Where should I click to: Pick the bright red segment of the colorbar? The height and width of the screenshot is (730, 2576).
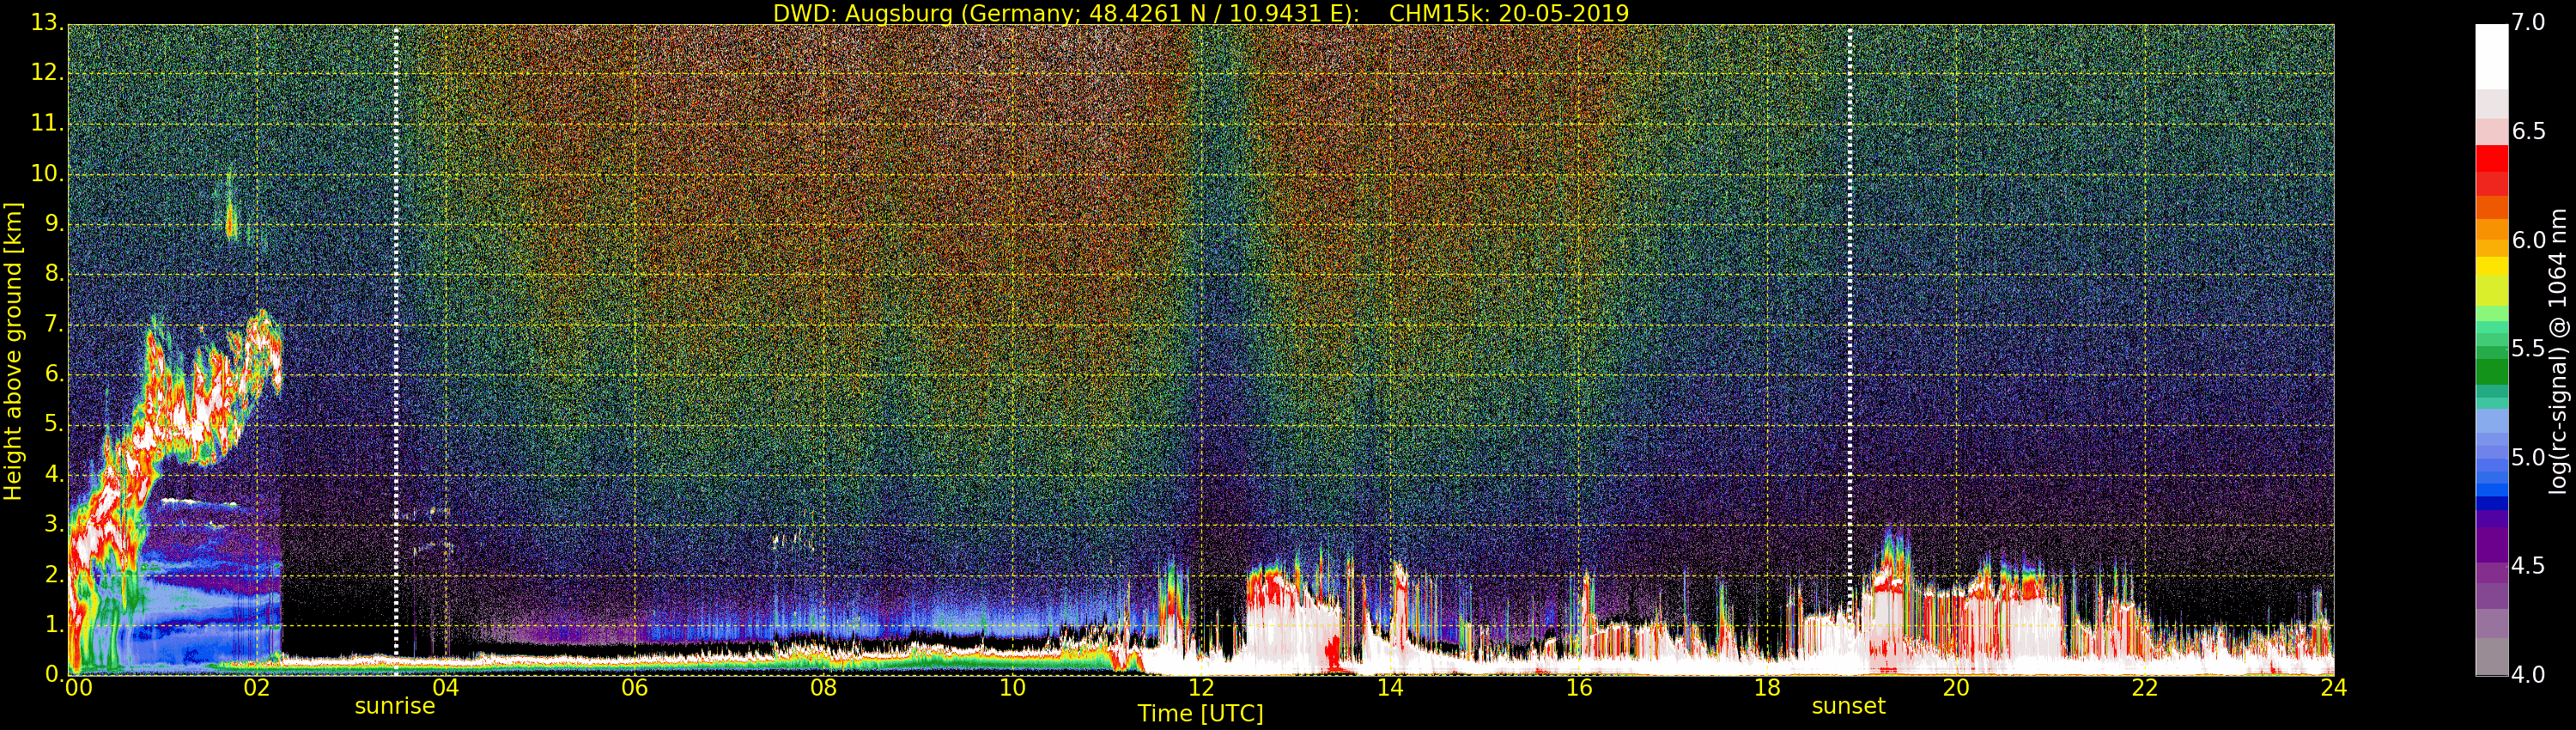(2491, 158)
